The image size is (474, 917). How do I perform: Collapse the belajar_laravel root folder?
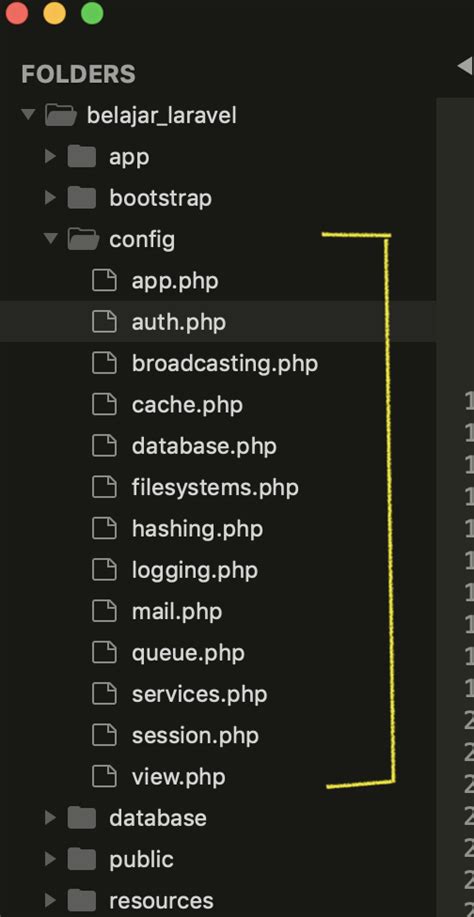tap(27, 114)
